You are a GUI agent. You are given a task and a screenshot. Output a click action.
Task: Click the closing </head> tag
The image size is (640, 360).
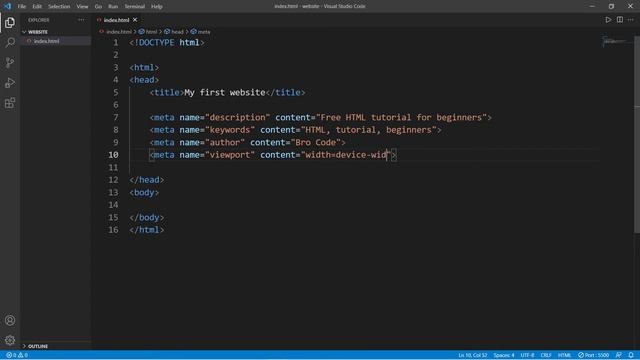(147, 180)
